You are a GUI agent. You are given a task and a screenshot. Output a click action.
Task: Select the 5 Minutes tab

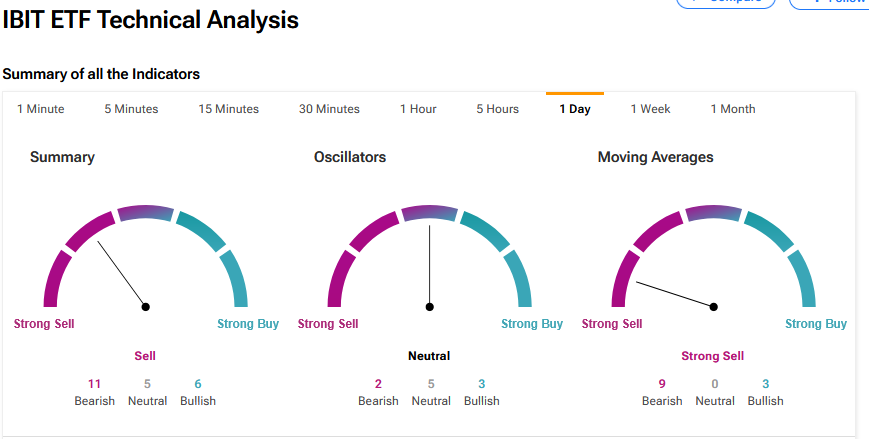pyautogui.click(x=131, y=109)
